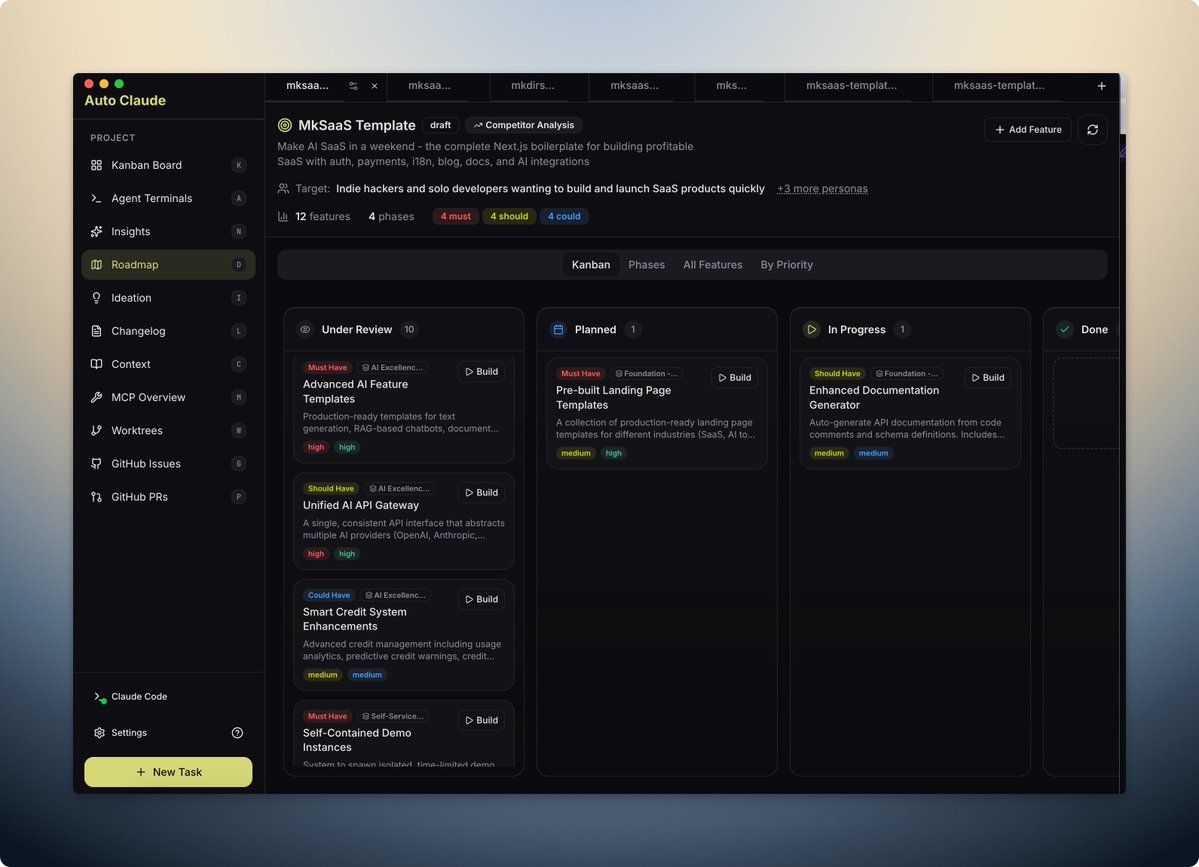
Task: Close the first mksaa... tab
Action: pos(375,86)
